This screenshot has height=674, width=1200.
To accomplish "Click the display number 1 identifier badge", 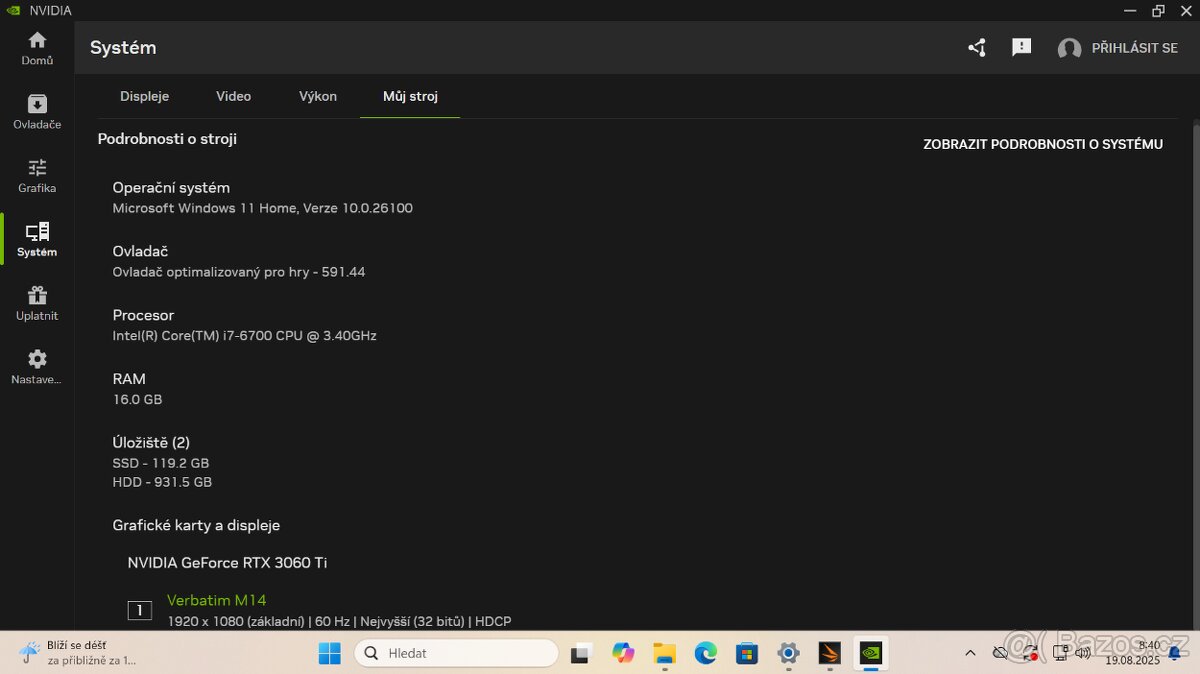I will pos(139,610).
